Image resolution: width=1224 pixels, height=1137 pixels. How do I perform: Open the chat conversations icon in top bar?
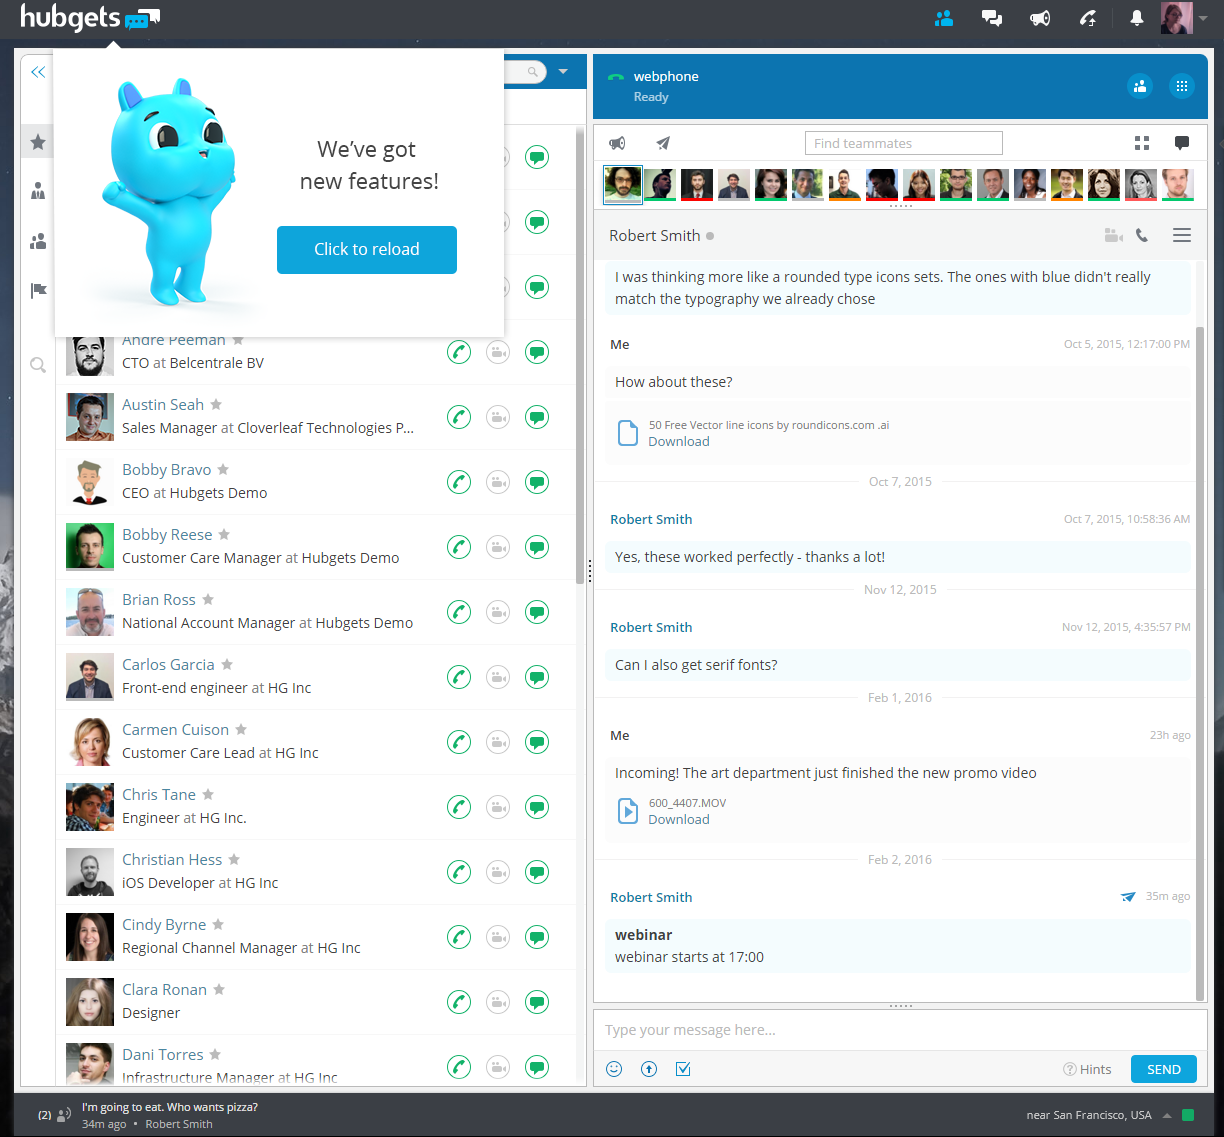(x=992, y=18)
